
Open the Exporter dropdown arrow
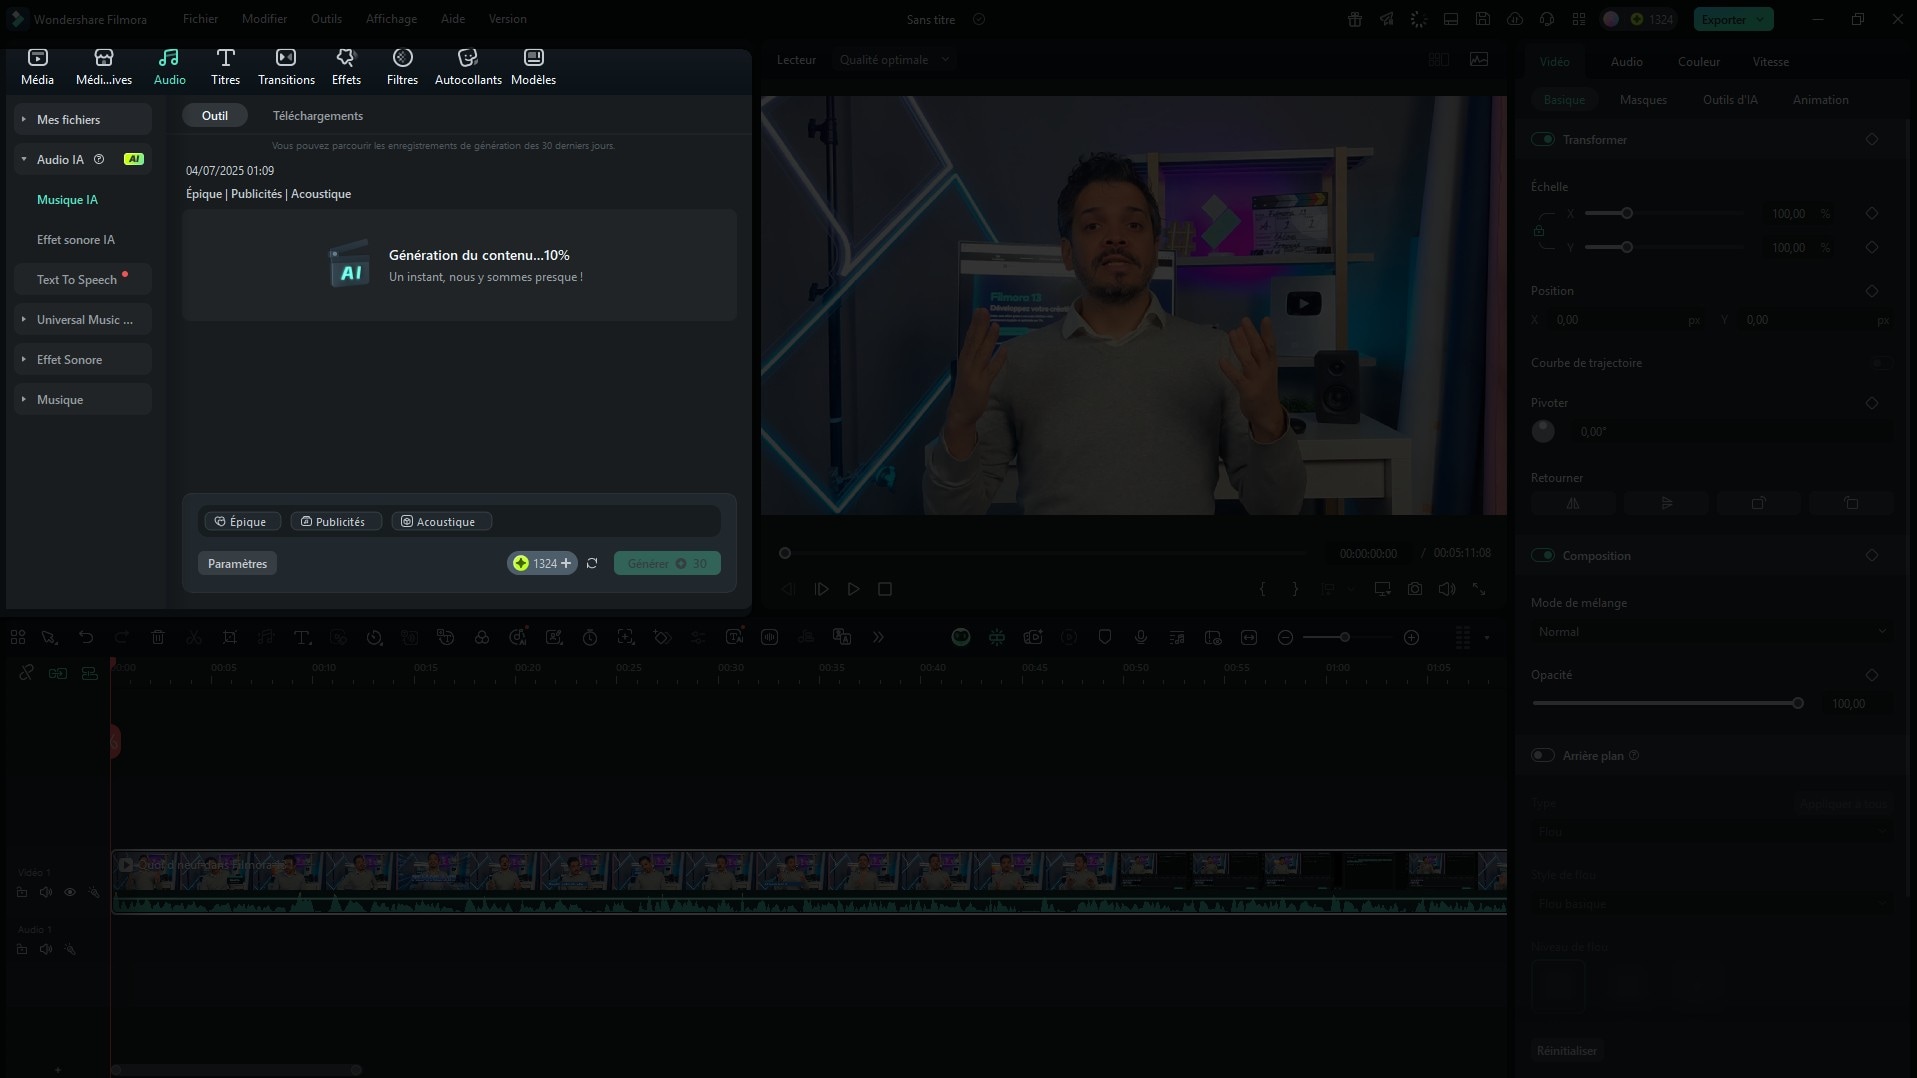1761,19
